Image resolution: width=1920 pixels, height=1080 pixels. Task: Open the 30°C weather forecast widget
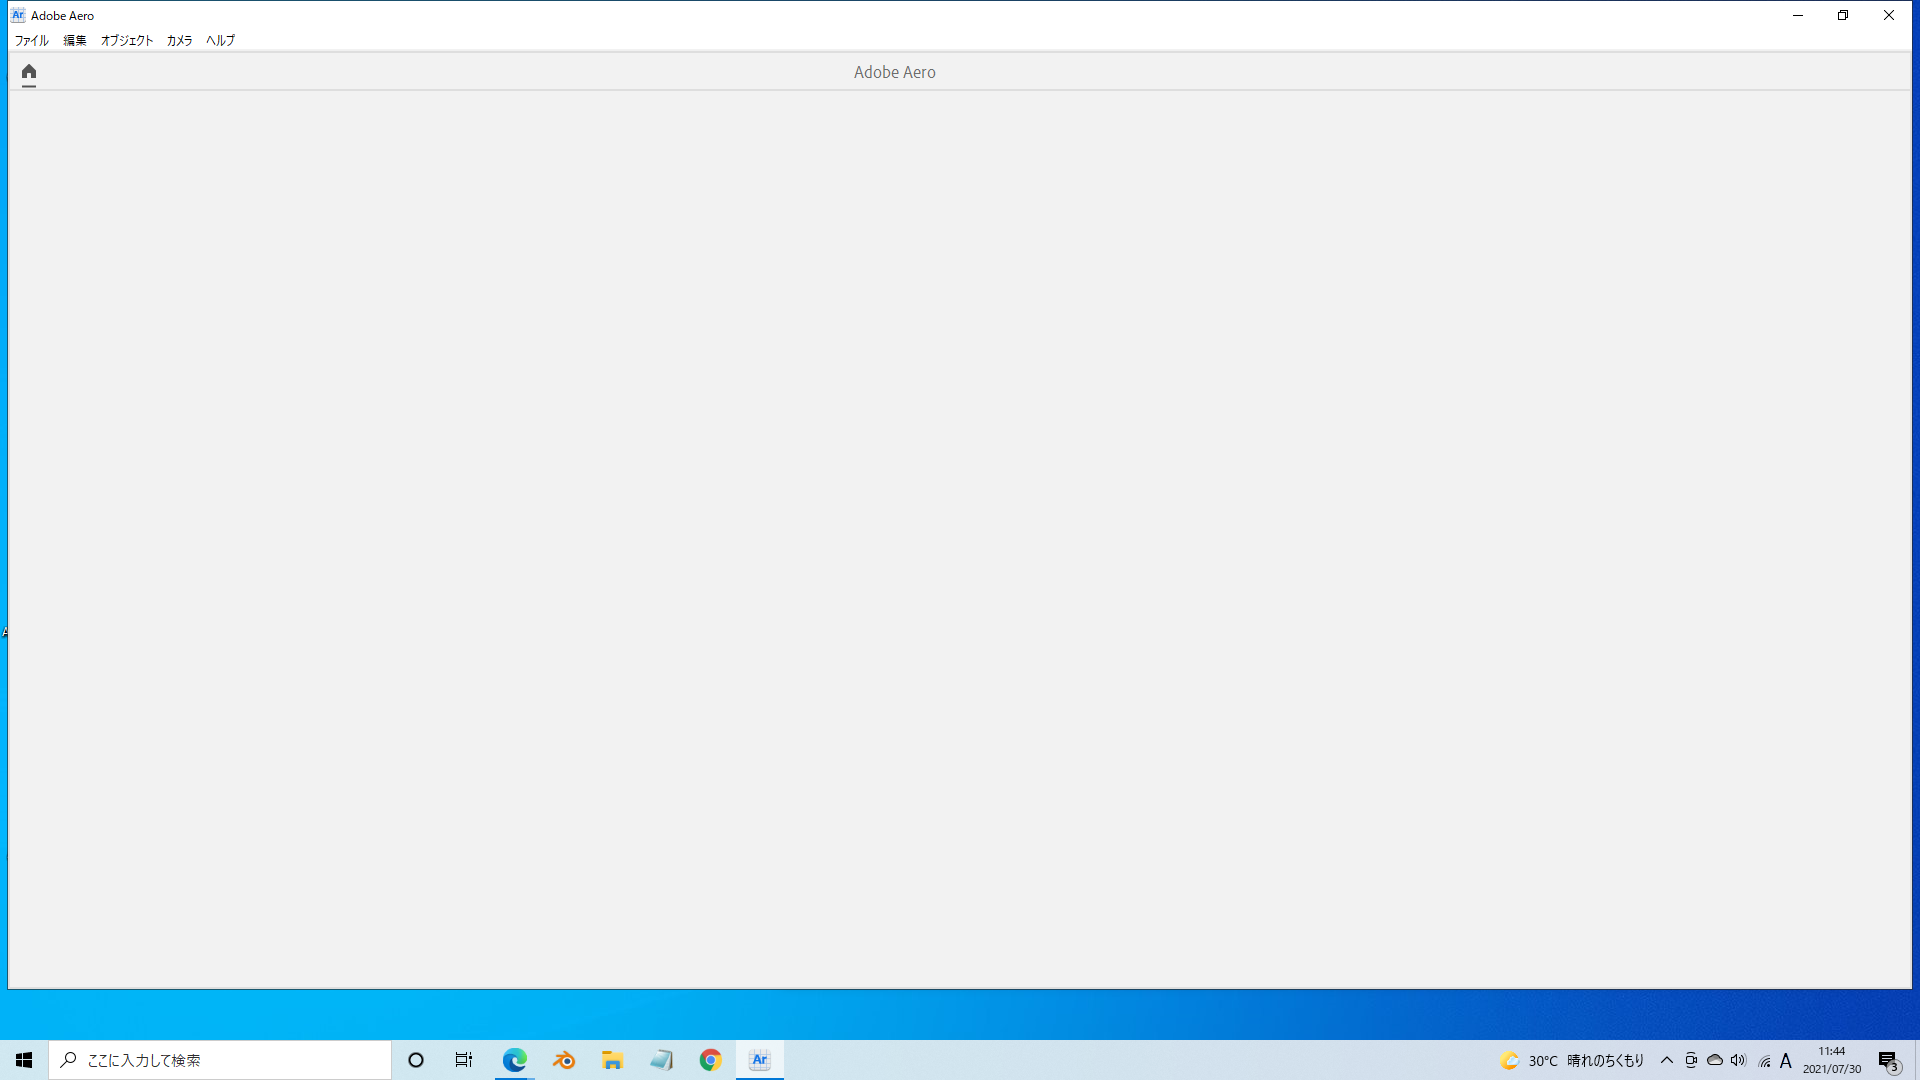pyautogui.click(x=1570, y=1059)
